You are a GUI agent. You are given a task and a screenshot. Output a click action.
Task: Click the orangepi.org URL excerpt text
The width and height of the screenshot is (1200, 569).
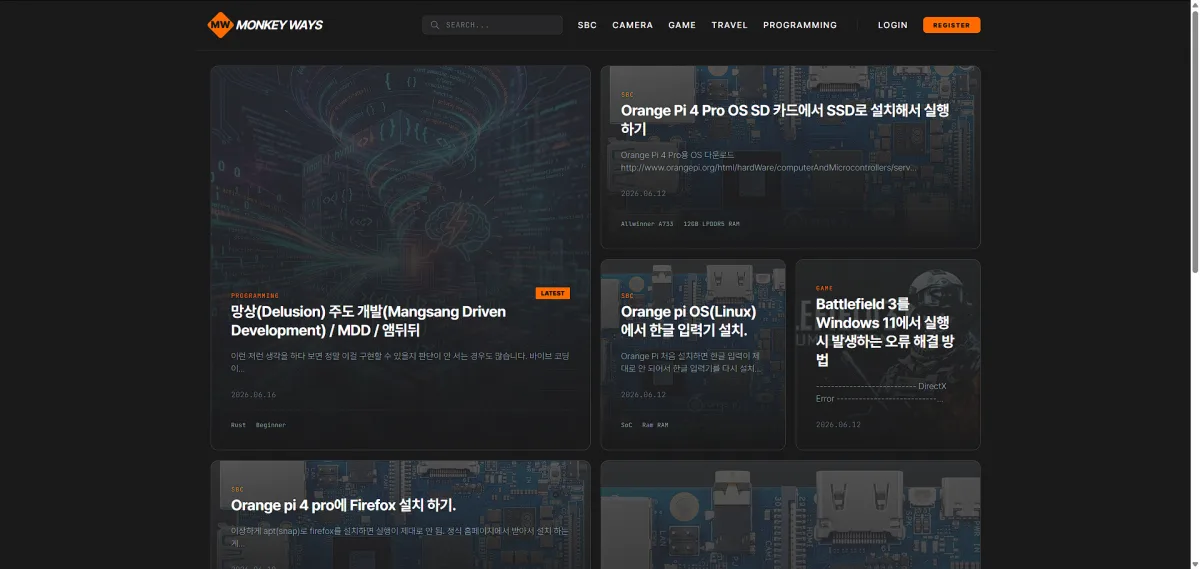pyautogui.click(x=769, y=168)
